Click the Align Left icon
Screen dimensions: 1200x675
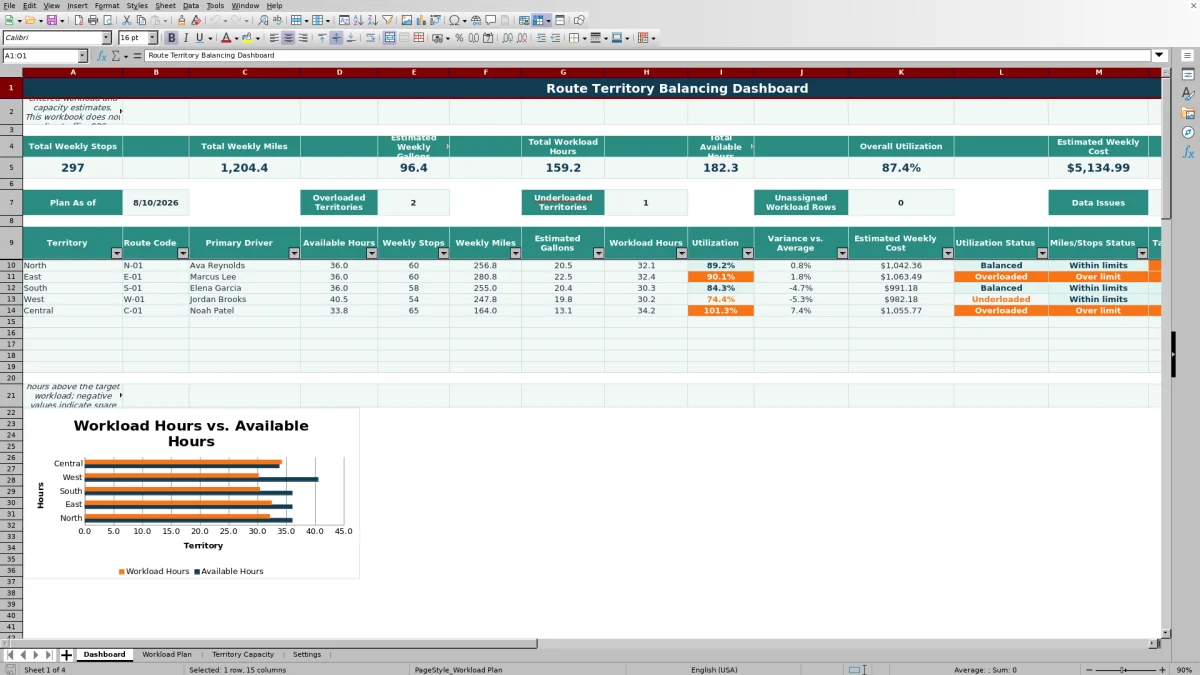point(274,38)
